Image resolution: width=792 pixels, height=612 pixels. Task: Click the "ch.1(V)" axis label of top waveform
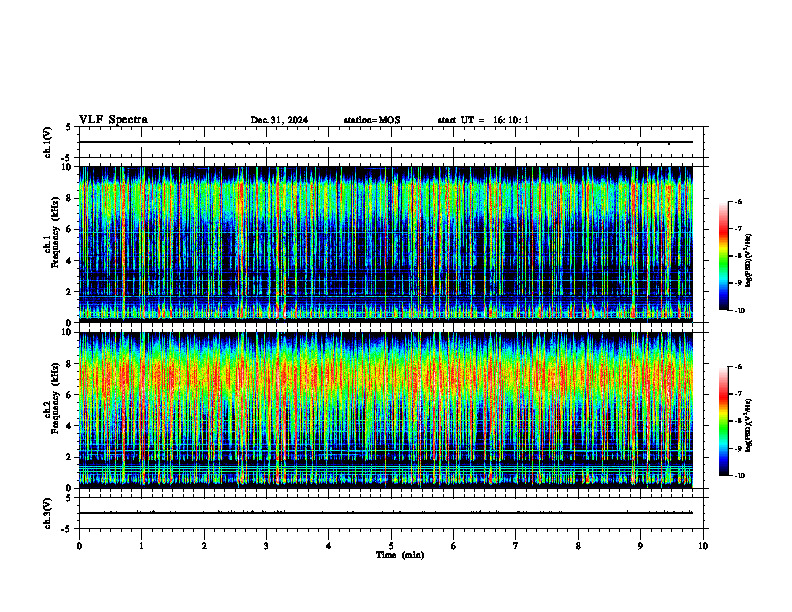click(x=48, y=142)
